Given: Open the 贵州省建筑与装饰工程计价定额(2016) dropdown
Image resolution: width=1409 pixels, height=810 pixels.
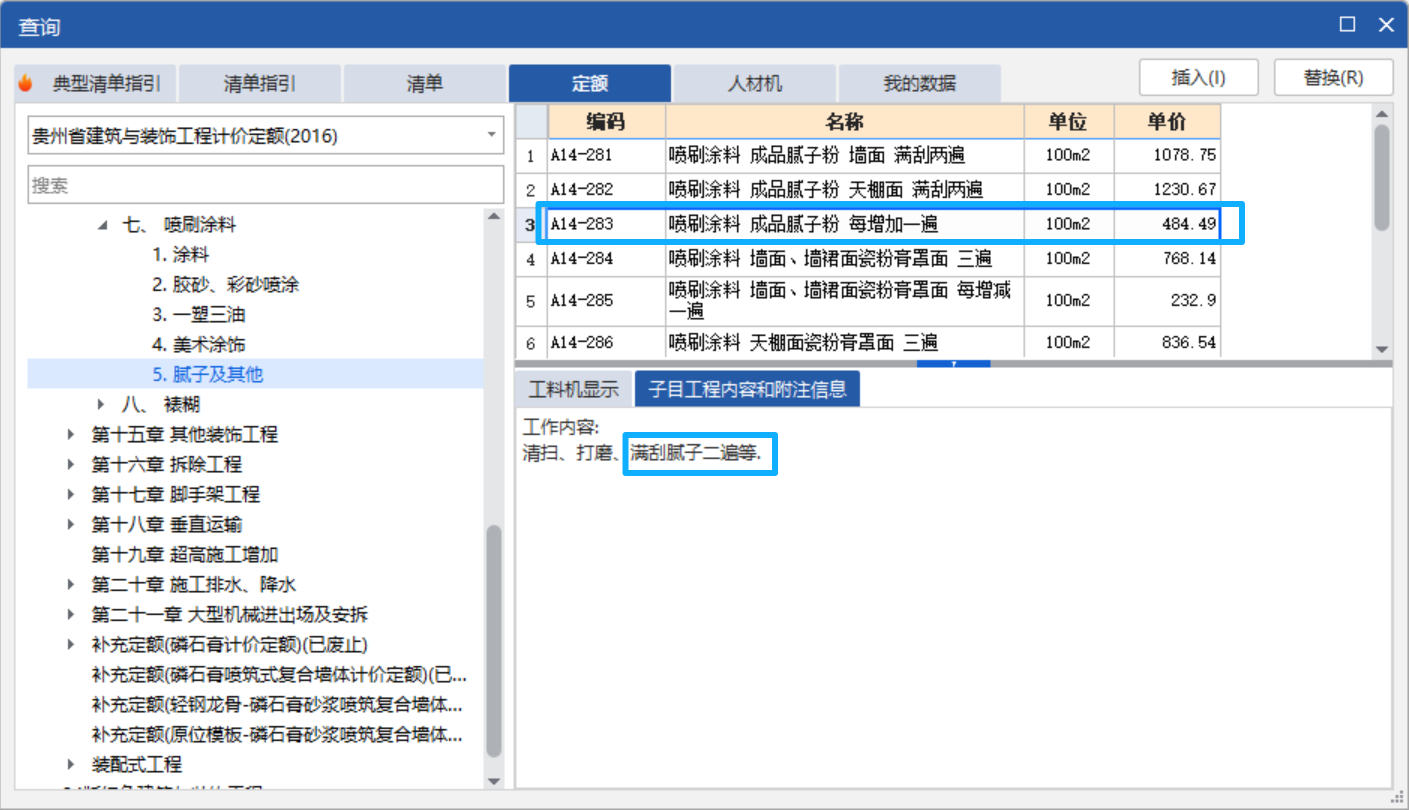Looking at the screenshot, I should (x=491, y=134).
